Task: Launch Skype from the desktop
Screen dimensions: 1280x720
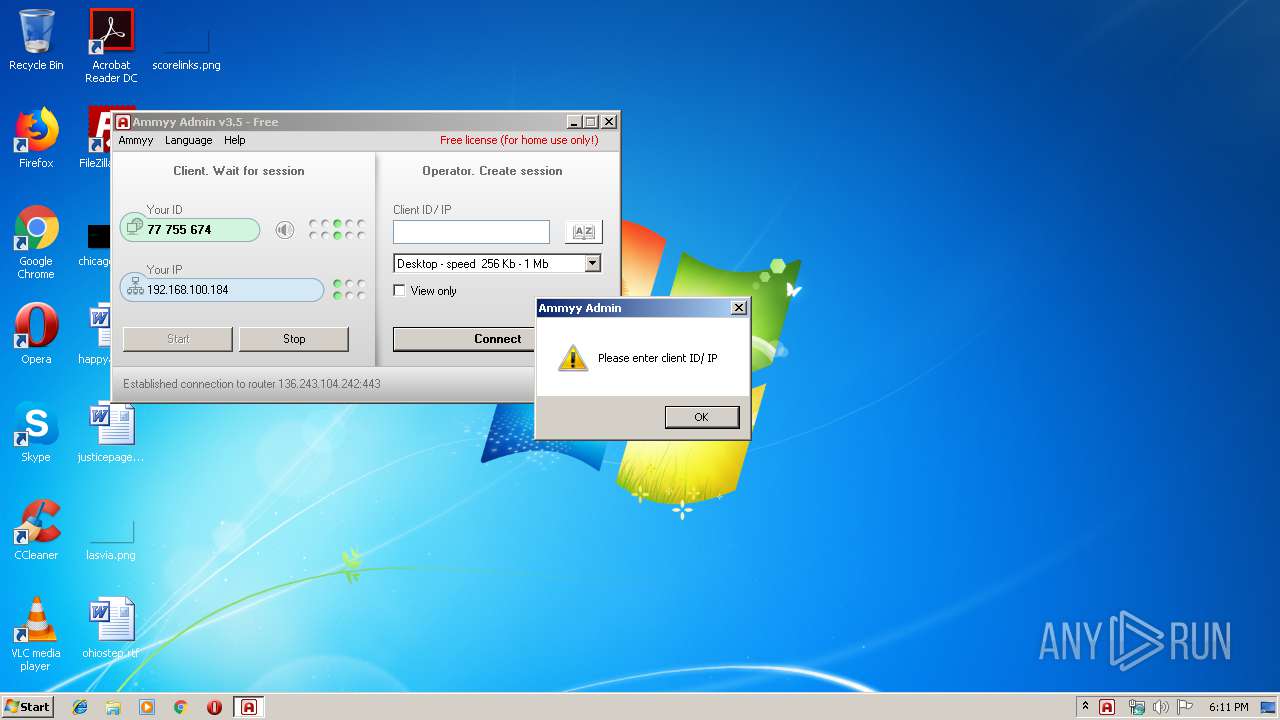Action: 36,432
